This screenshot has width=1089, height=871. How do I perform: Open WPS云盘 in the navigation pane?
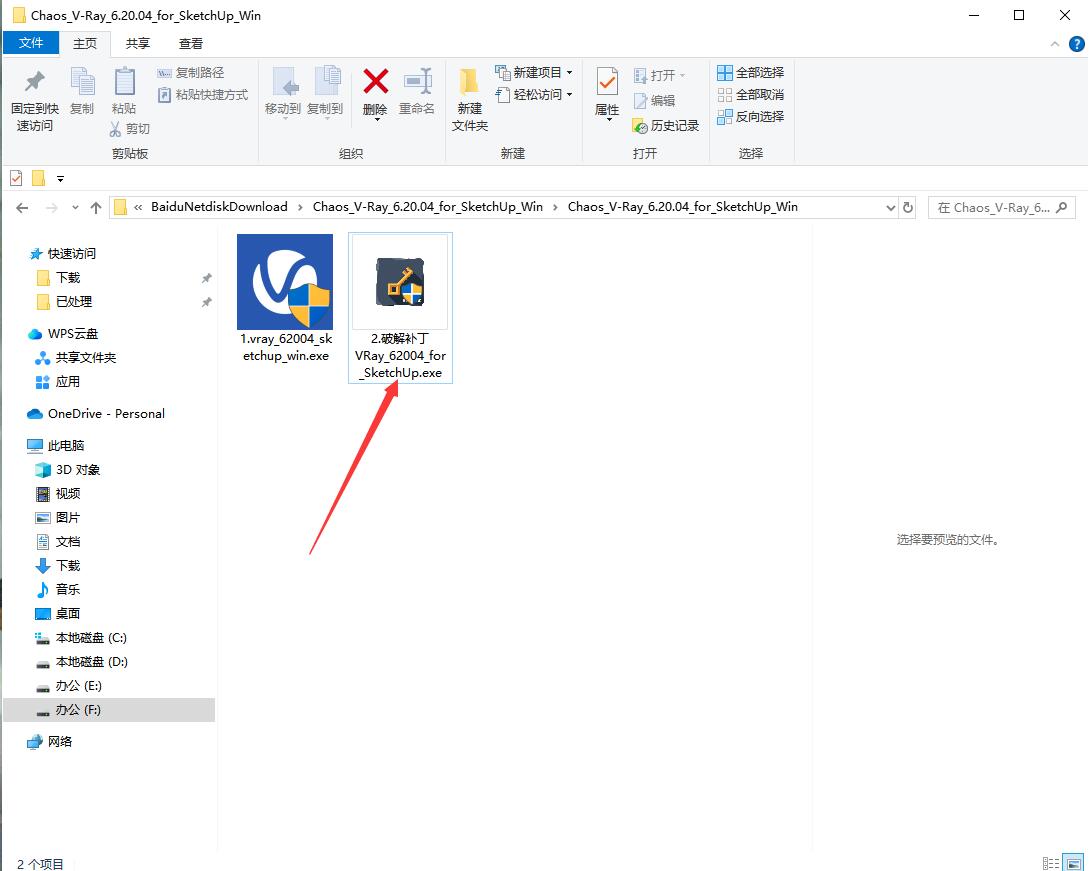point(63,333)
